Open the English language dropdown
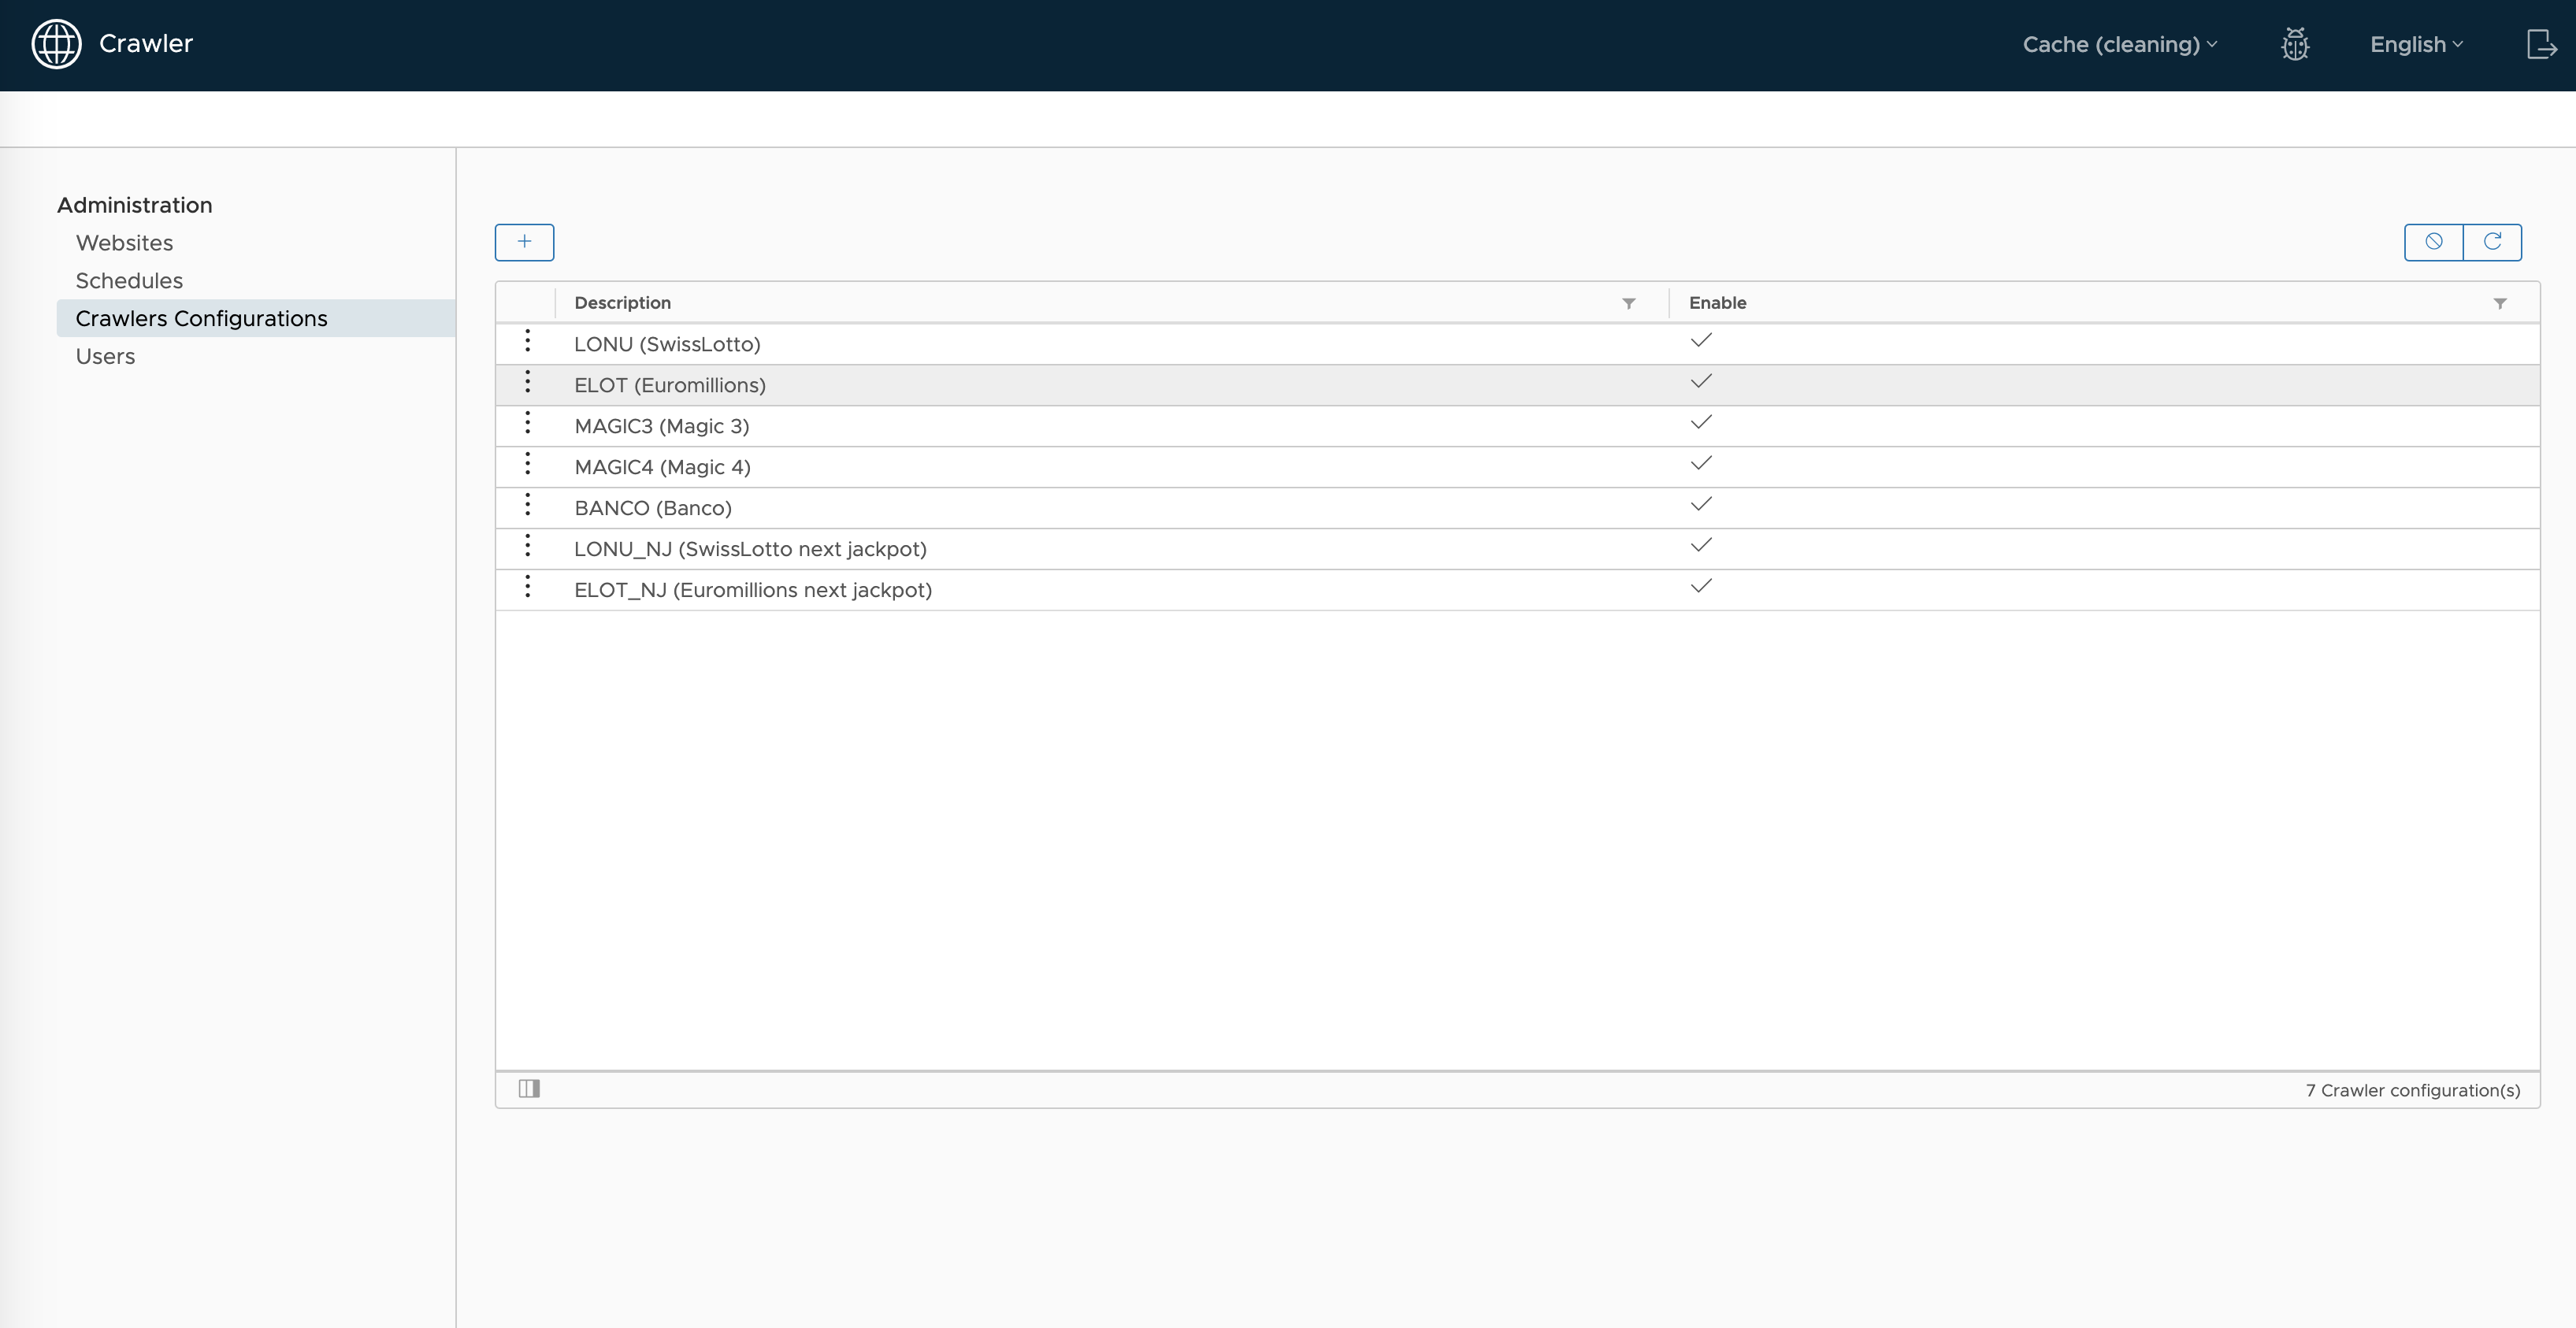2576x1328 pixels. (2415, 45)
